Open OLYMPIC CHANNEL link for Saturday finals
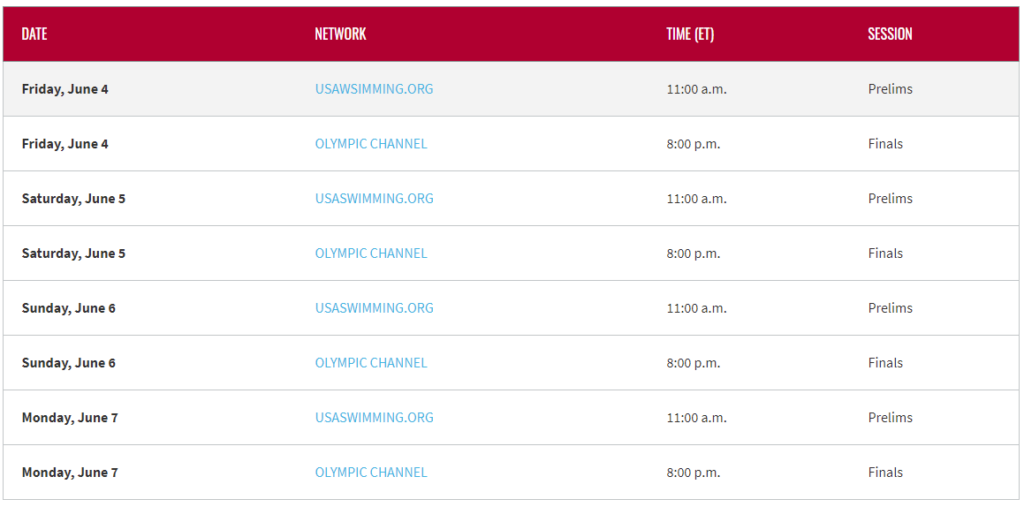Viewport: 1024px width, 507px height. pyautogui.click(x=371, y=254)
